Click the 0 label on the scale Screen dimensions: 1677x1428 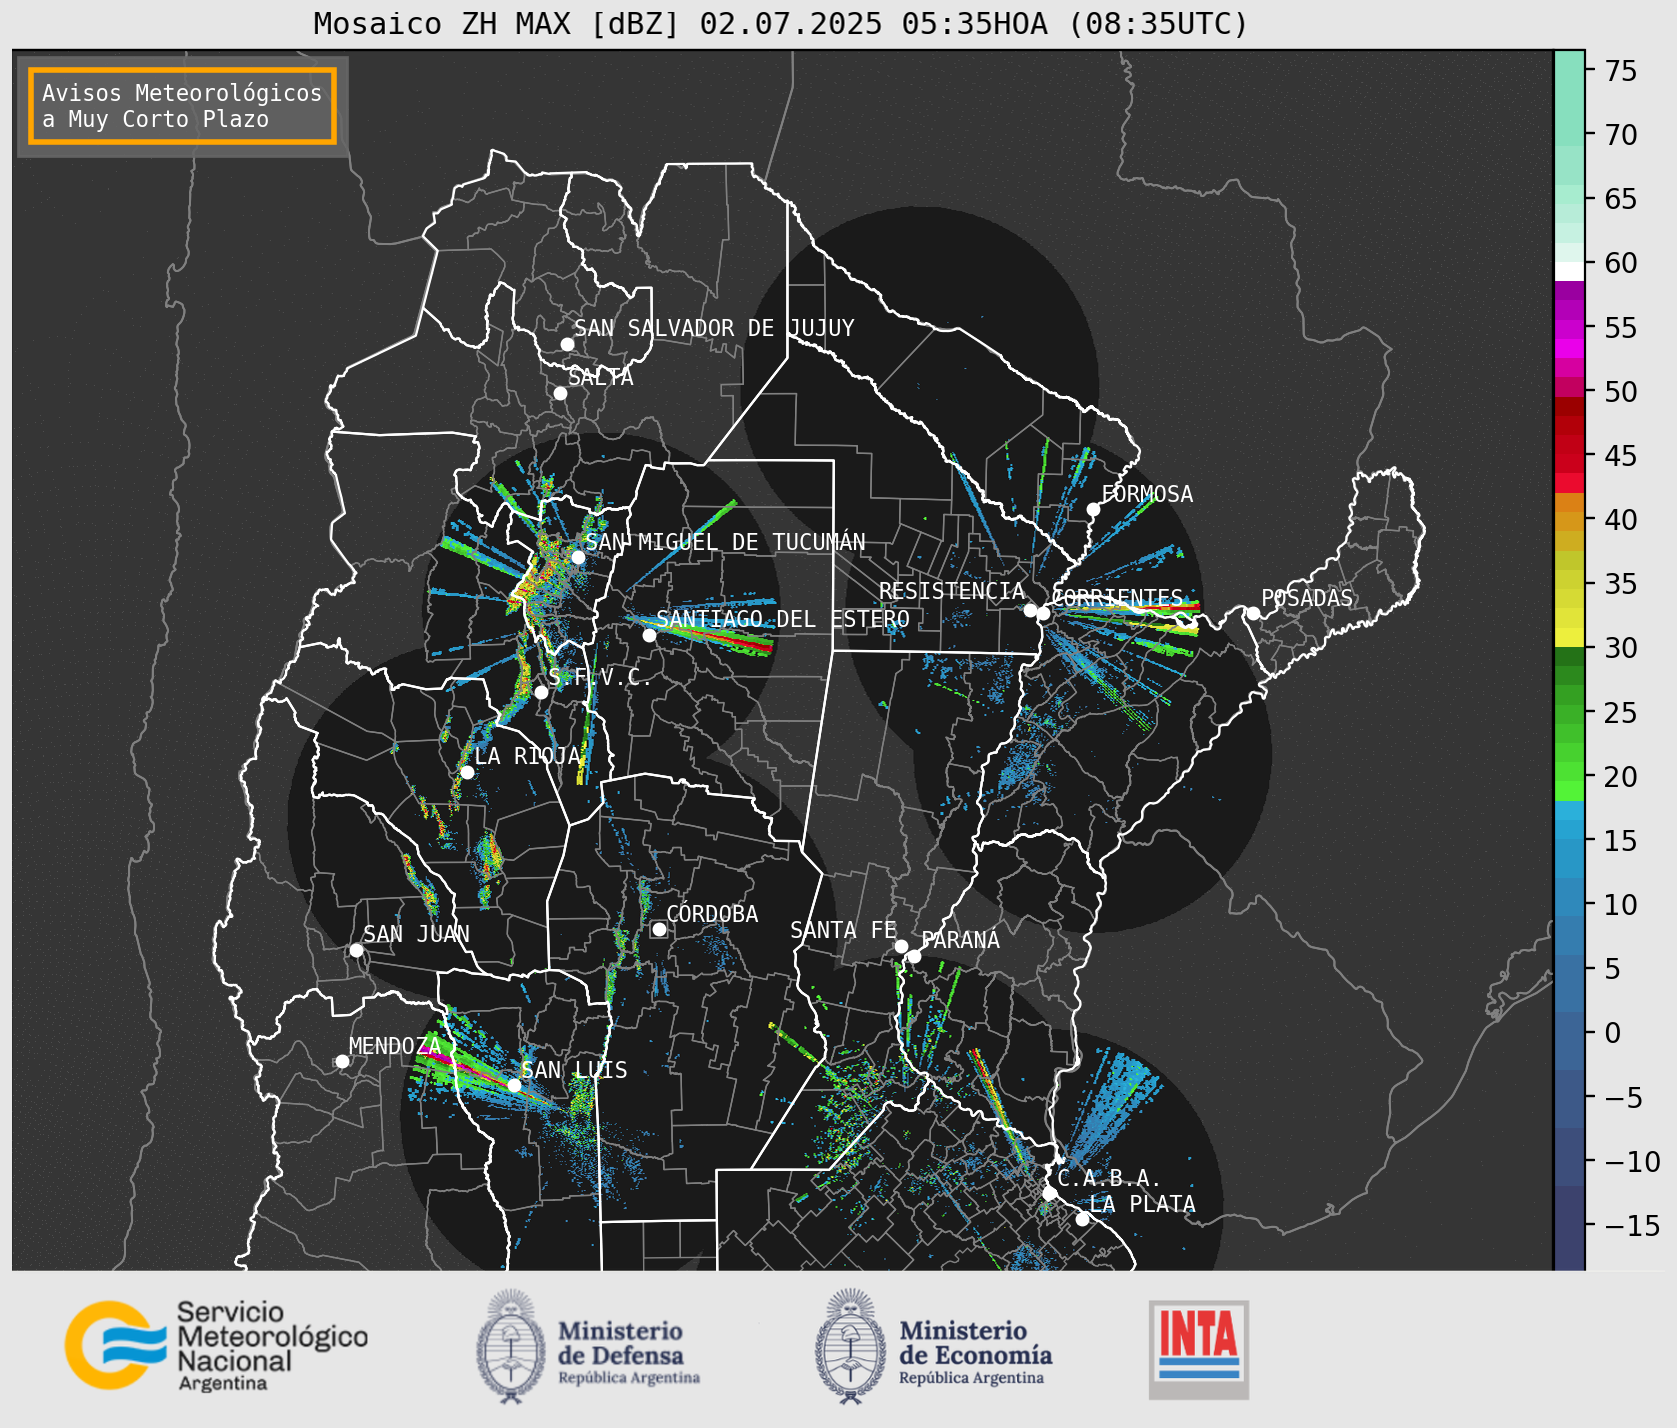(1613, 1033)
